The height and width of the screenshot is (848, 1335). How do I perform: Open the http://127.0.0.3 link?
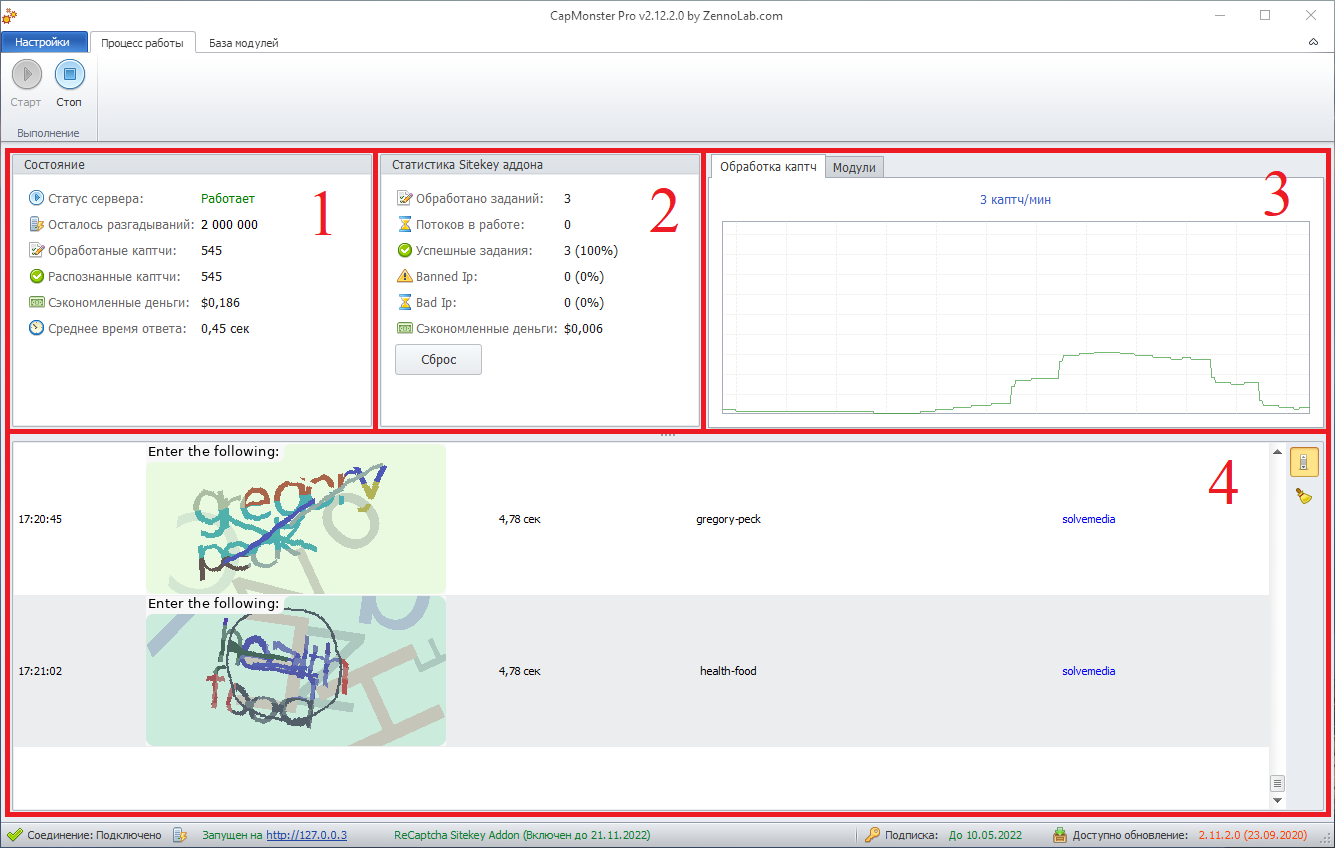pyautogui.click(x=306, y=835)
